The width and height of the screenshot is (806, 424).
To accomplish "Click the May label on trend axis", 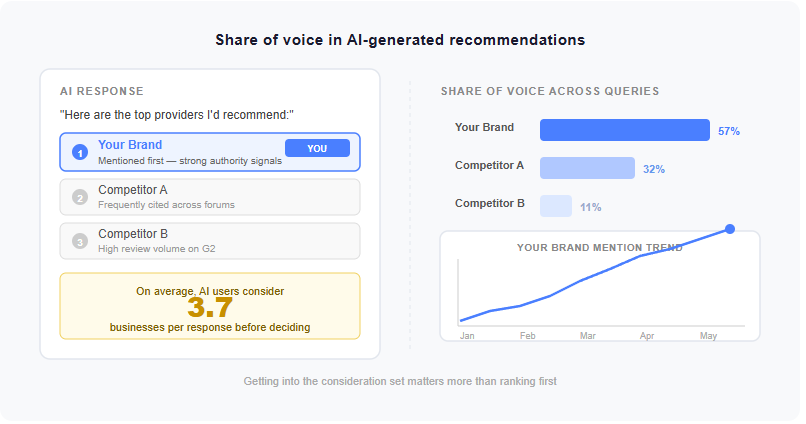I will tap(709, 336).
